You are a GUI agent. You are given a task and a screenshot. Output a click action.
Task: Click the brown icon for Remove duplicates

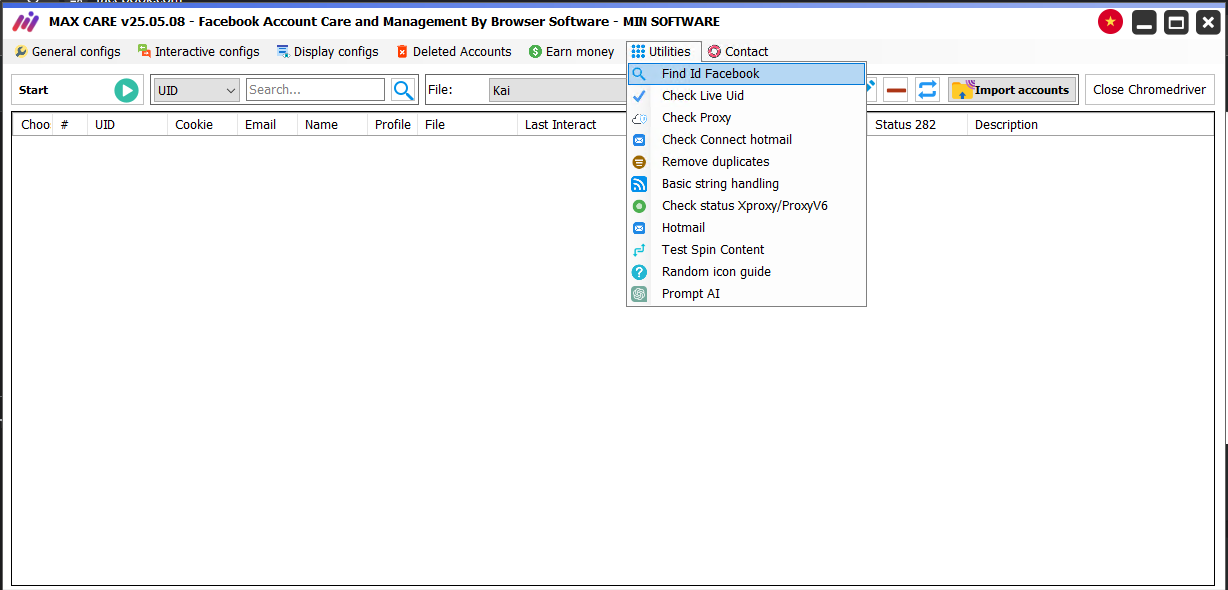pyautogui.click(x=639, y=162)
